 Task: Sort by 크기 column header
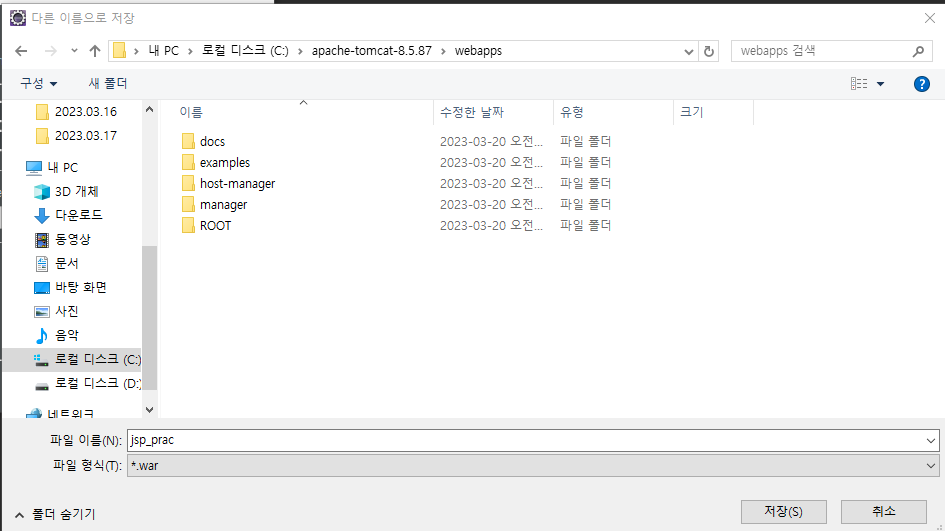pyautogui.click(x=691, y=112)
